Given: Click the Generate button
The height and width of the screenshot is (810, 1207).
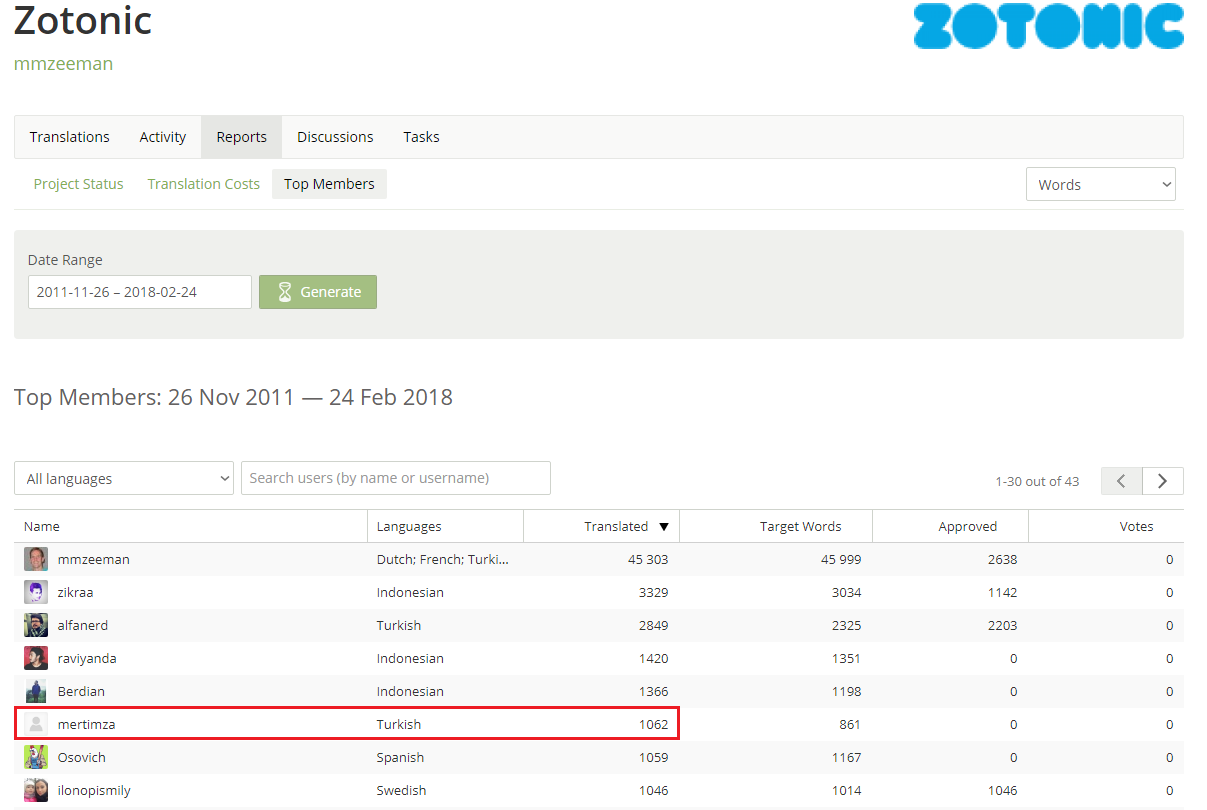Looking at the screenshot, I should tap(318, 292).
